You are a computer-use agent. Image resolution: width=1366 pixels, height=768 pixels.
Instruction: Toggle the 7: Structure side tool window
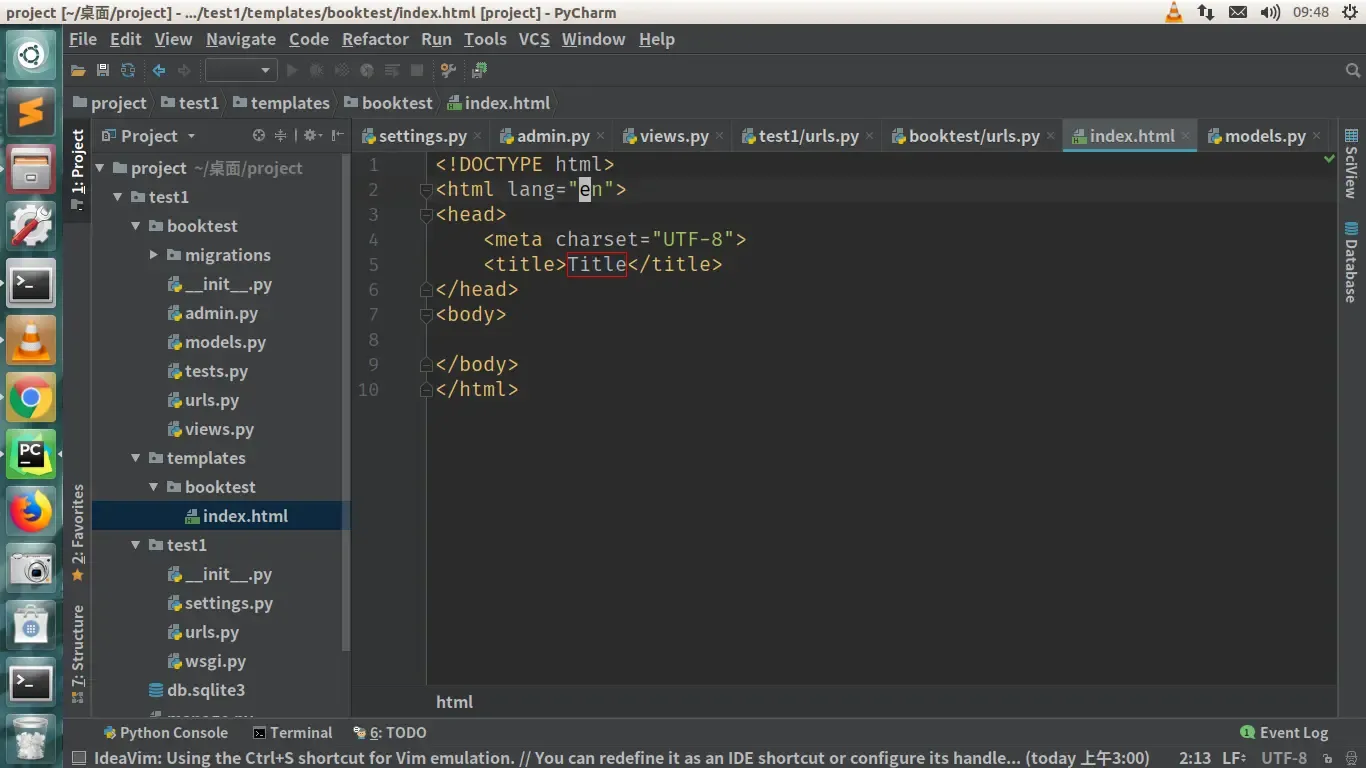pos(78,654)
